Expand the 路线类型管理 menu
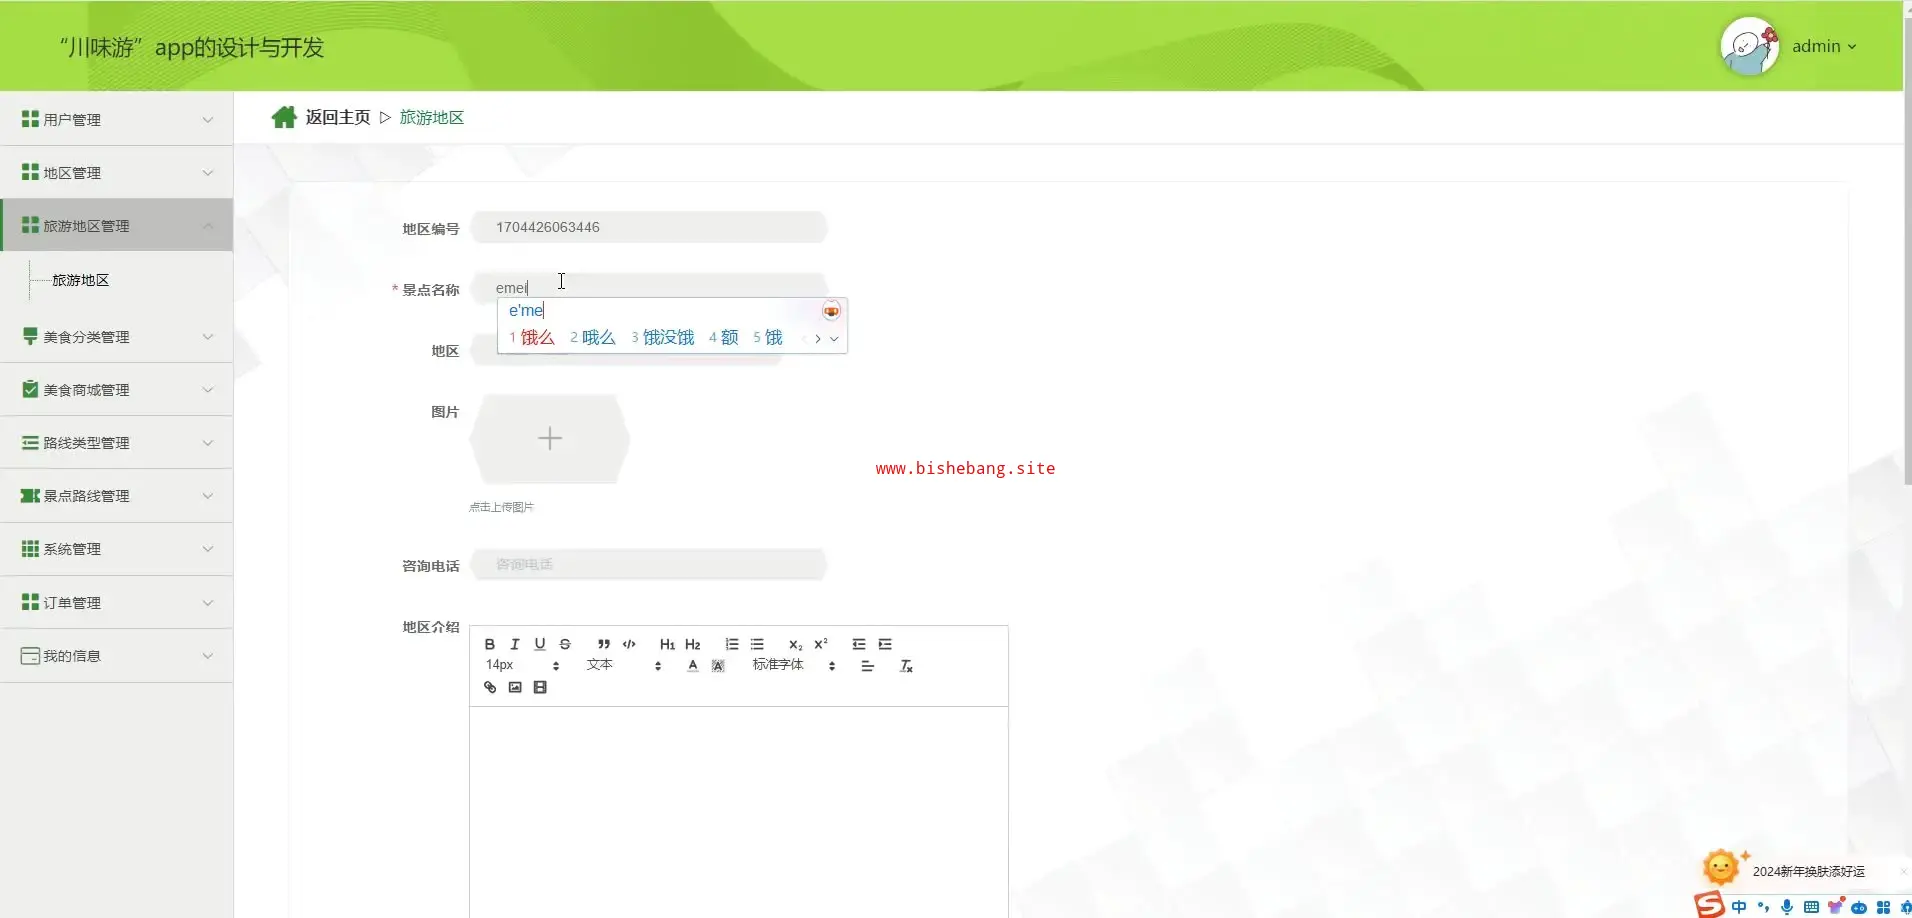 click(117, 443)
